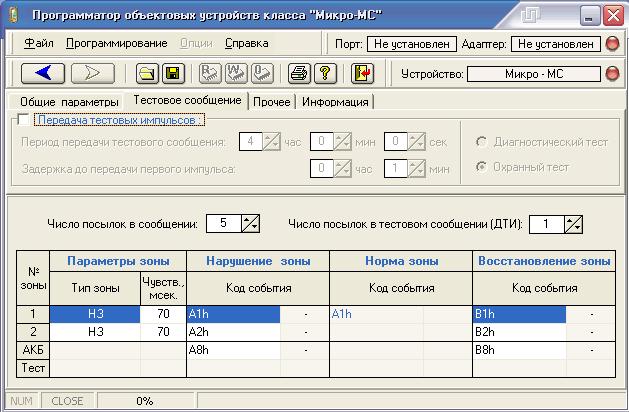Click the test period seconds spinner

tap(416, 141)
